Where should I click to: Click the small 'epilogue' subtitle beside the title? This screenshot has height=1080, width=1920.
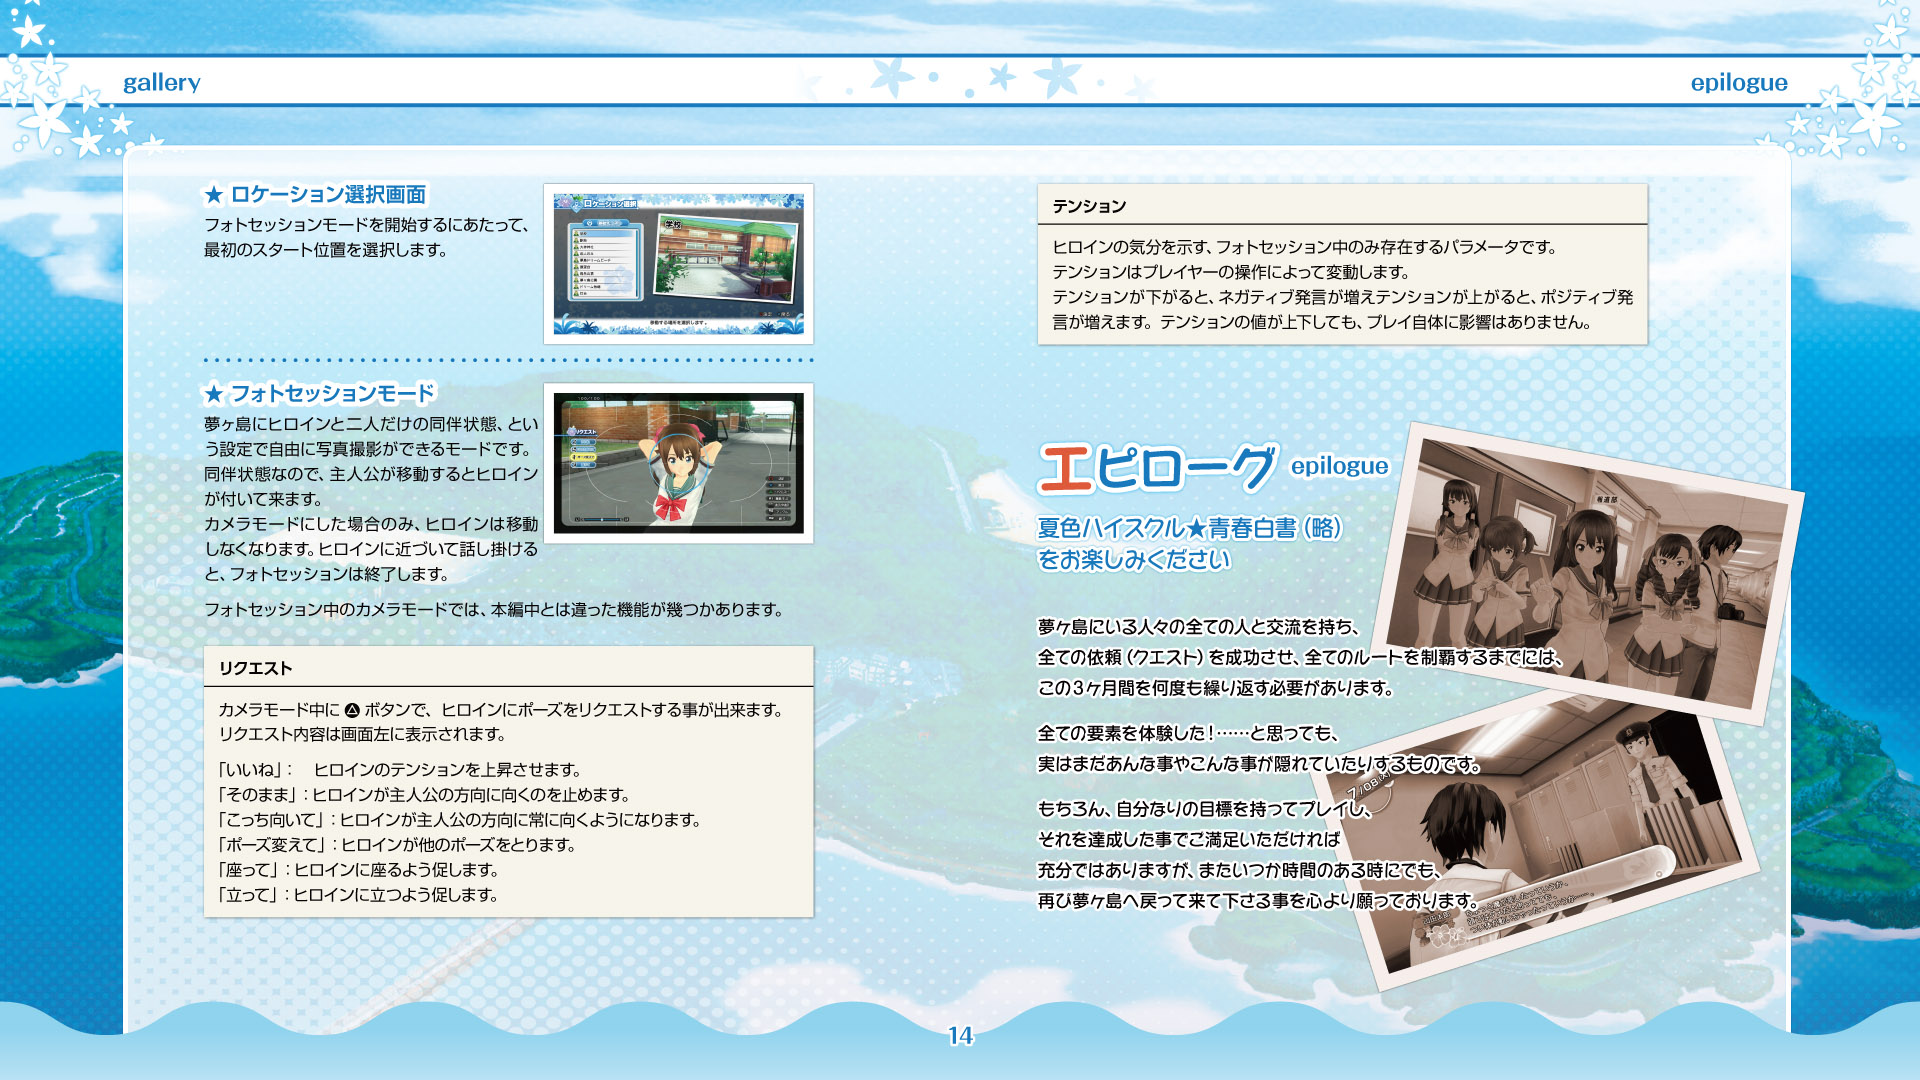click(1339, 466)
